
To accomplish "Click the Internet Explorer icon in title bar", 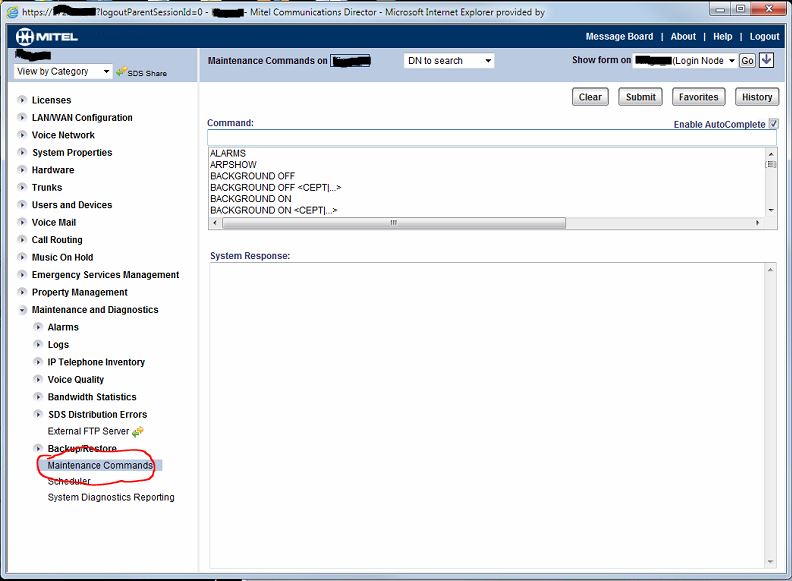I will click(12, 12).
